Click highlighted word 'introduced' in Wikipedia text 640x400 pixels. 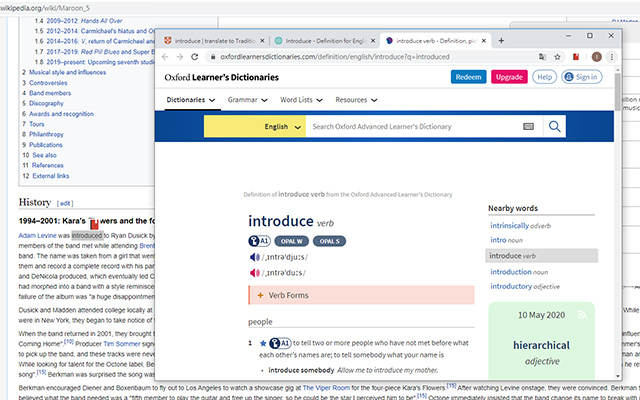(x=87, y=236)
